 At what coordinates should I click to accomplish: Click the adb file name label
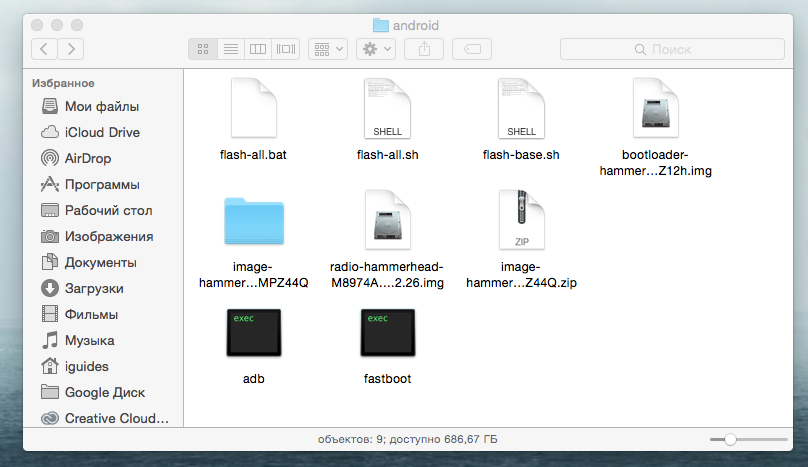pos(254,379)
